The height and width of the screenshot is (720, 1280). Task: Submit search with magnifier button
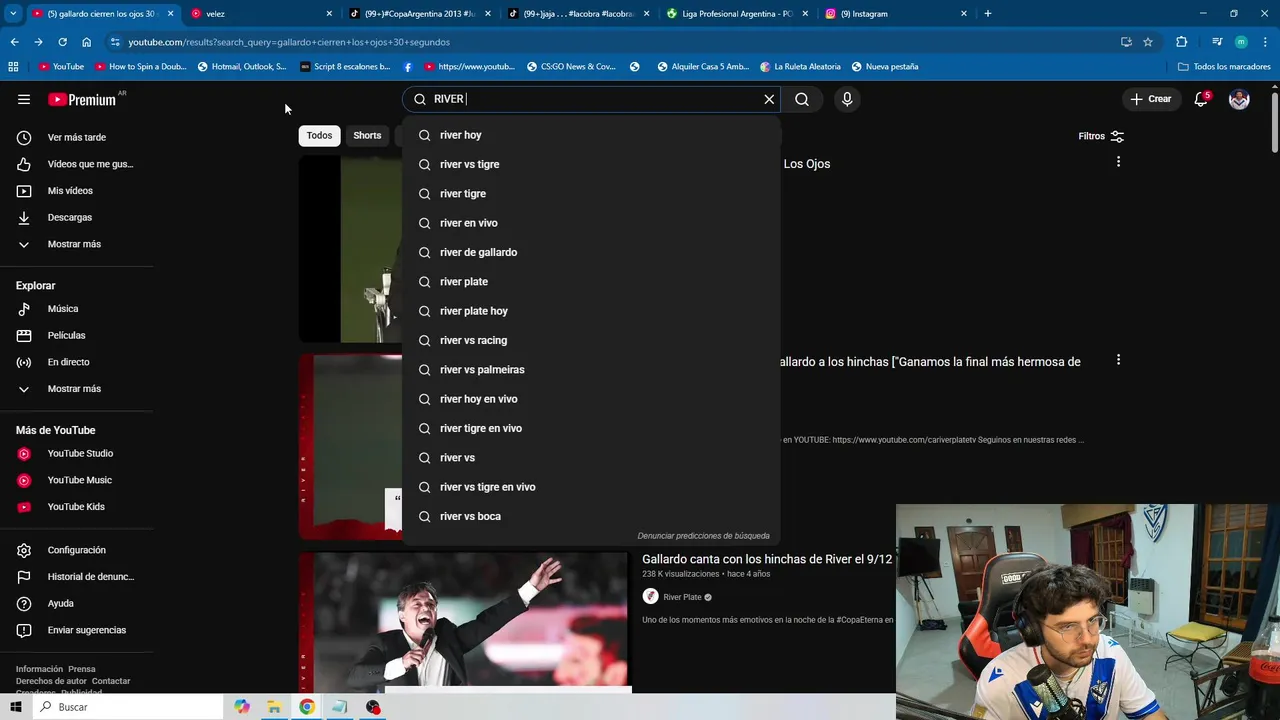802,99
